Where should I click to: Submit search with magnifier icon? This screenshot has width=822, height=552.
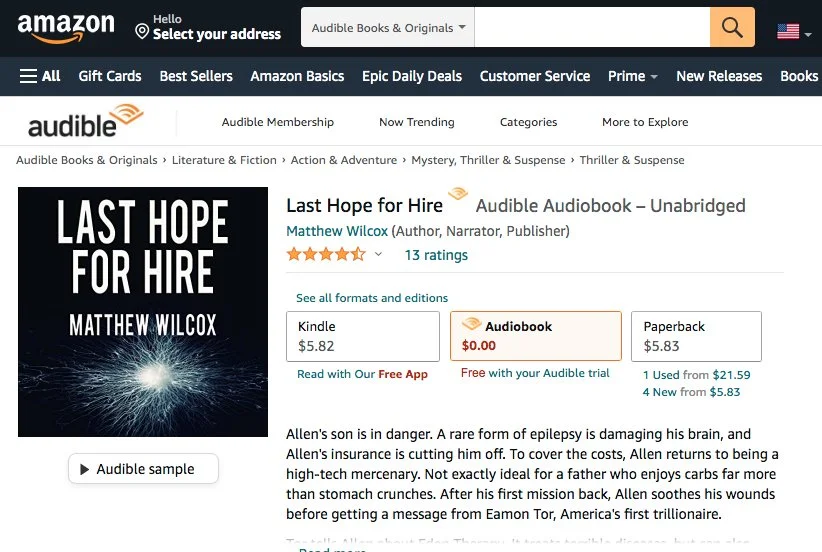coord(732,27)
